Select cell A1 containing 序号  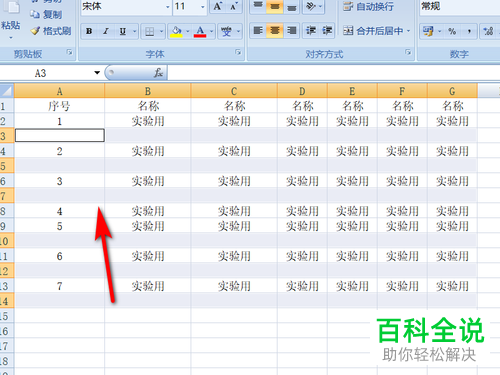click(59, 106)
